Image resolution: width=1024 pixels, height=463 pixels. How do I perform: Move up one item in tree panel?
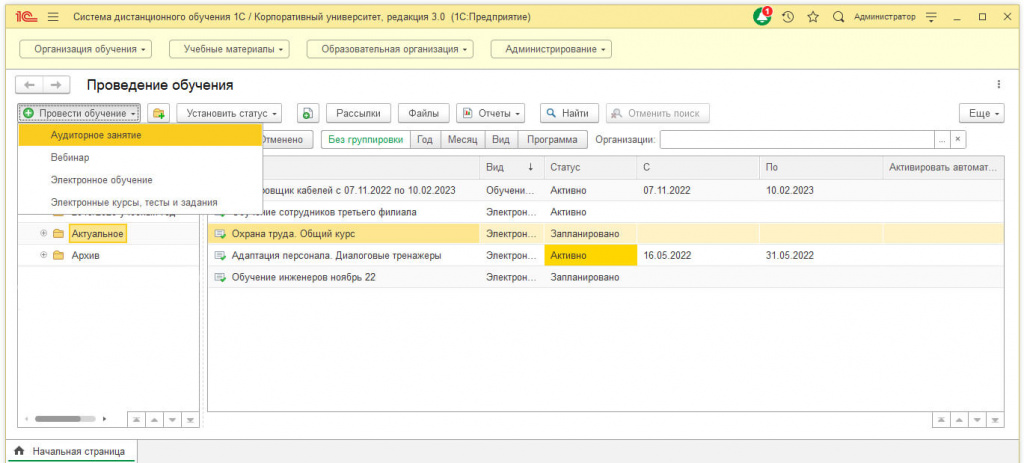(155, 419)
